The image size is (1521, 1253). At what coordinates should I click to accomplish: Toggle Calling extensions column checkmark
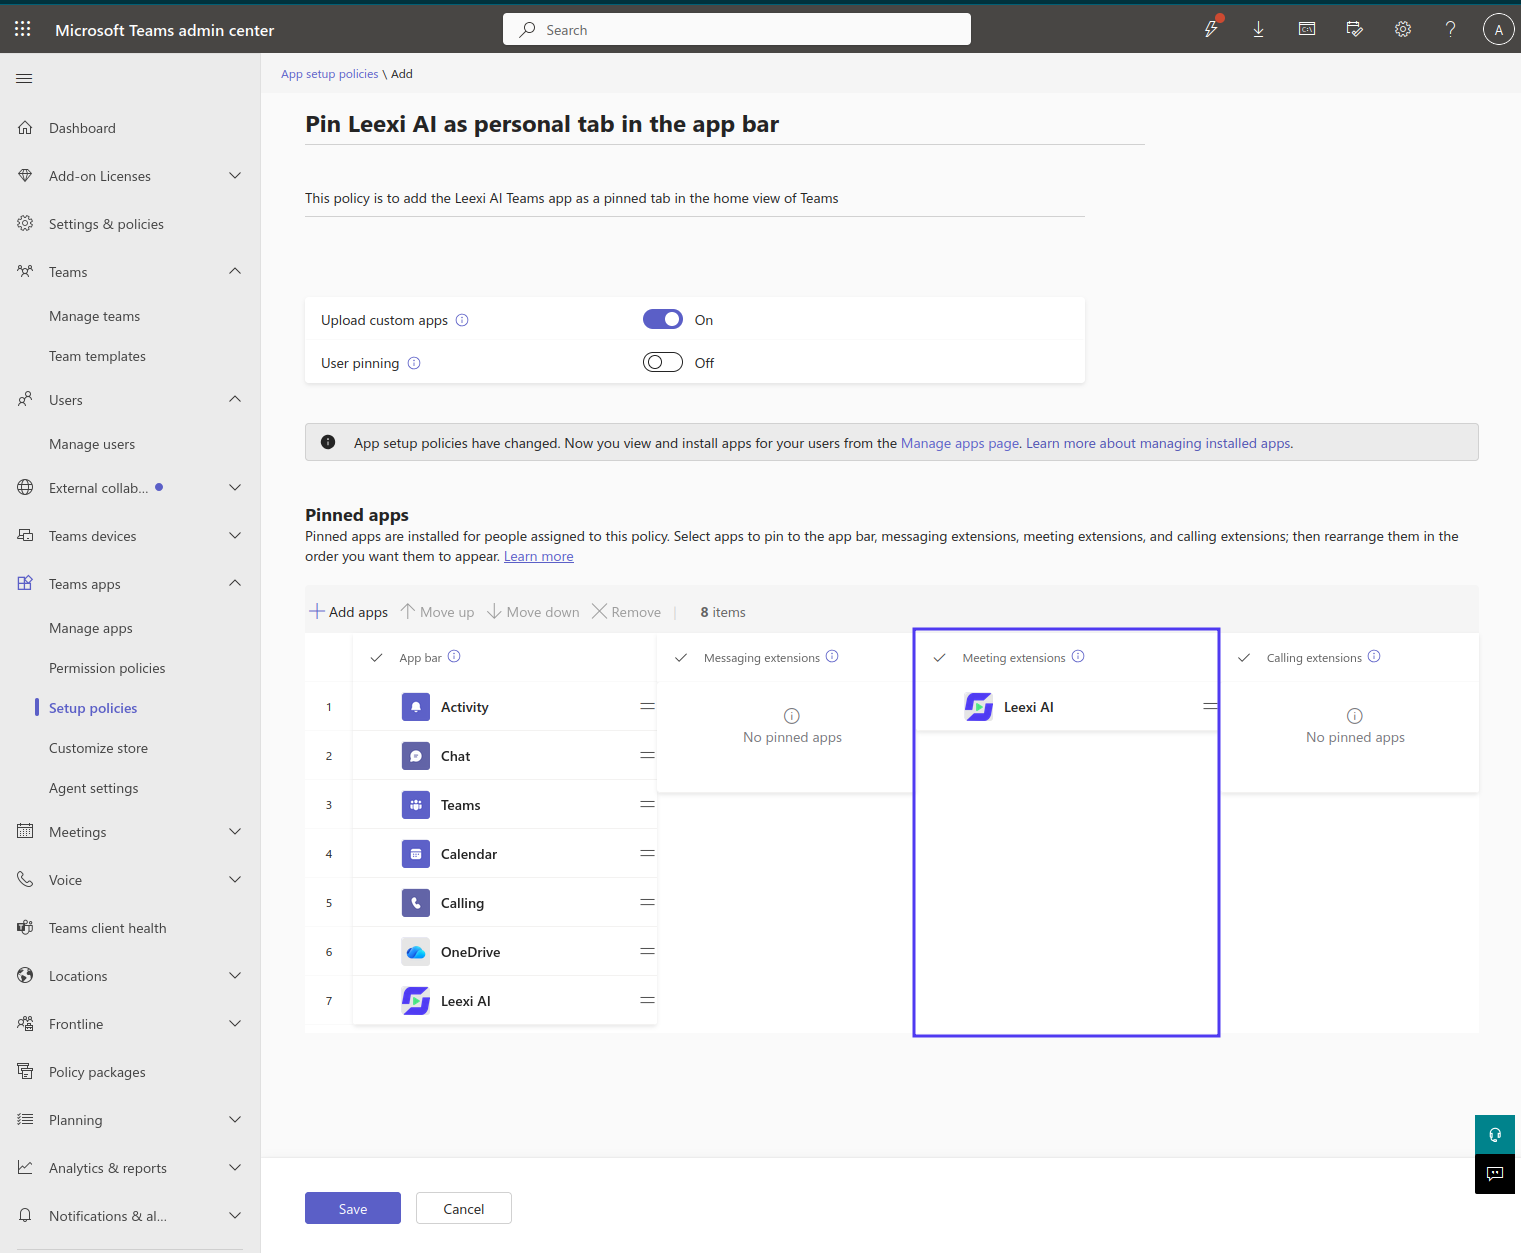pyautogui.click(x=1244, y=657)
